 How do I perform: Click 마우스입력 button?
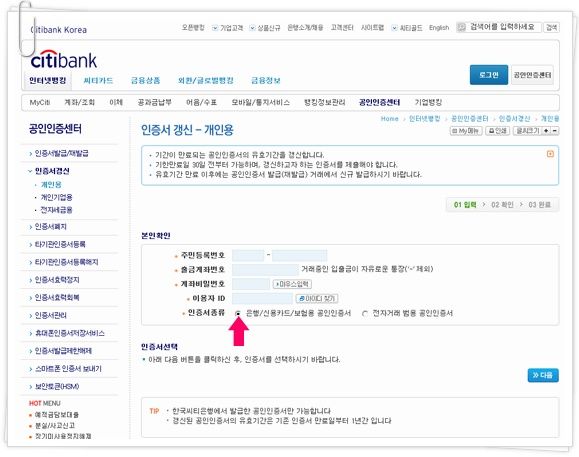tap(292, 284)
